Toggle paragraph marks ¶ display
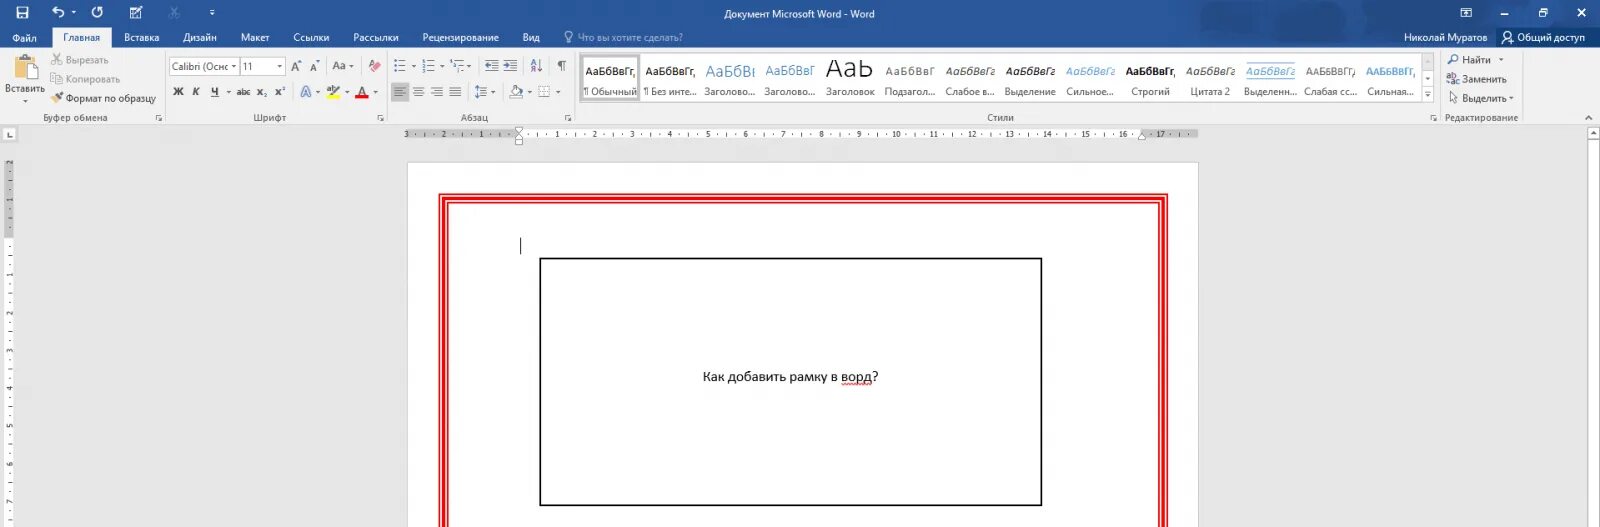Image resolution: width=1600 pixels, height=527 pixels. [x=561, y=66]
